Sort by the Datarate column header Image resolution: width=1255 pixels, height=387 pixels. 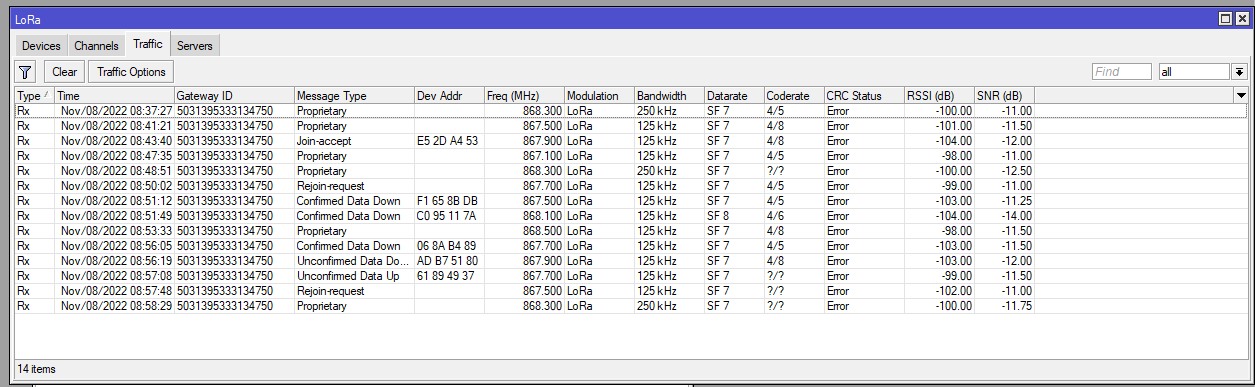coord(734,95)
